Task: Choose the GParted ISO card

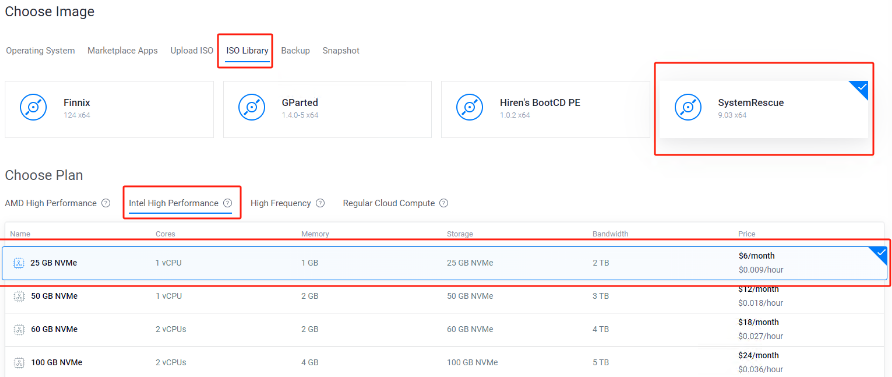Action: click(x=327, y=109)
